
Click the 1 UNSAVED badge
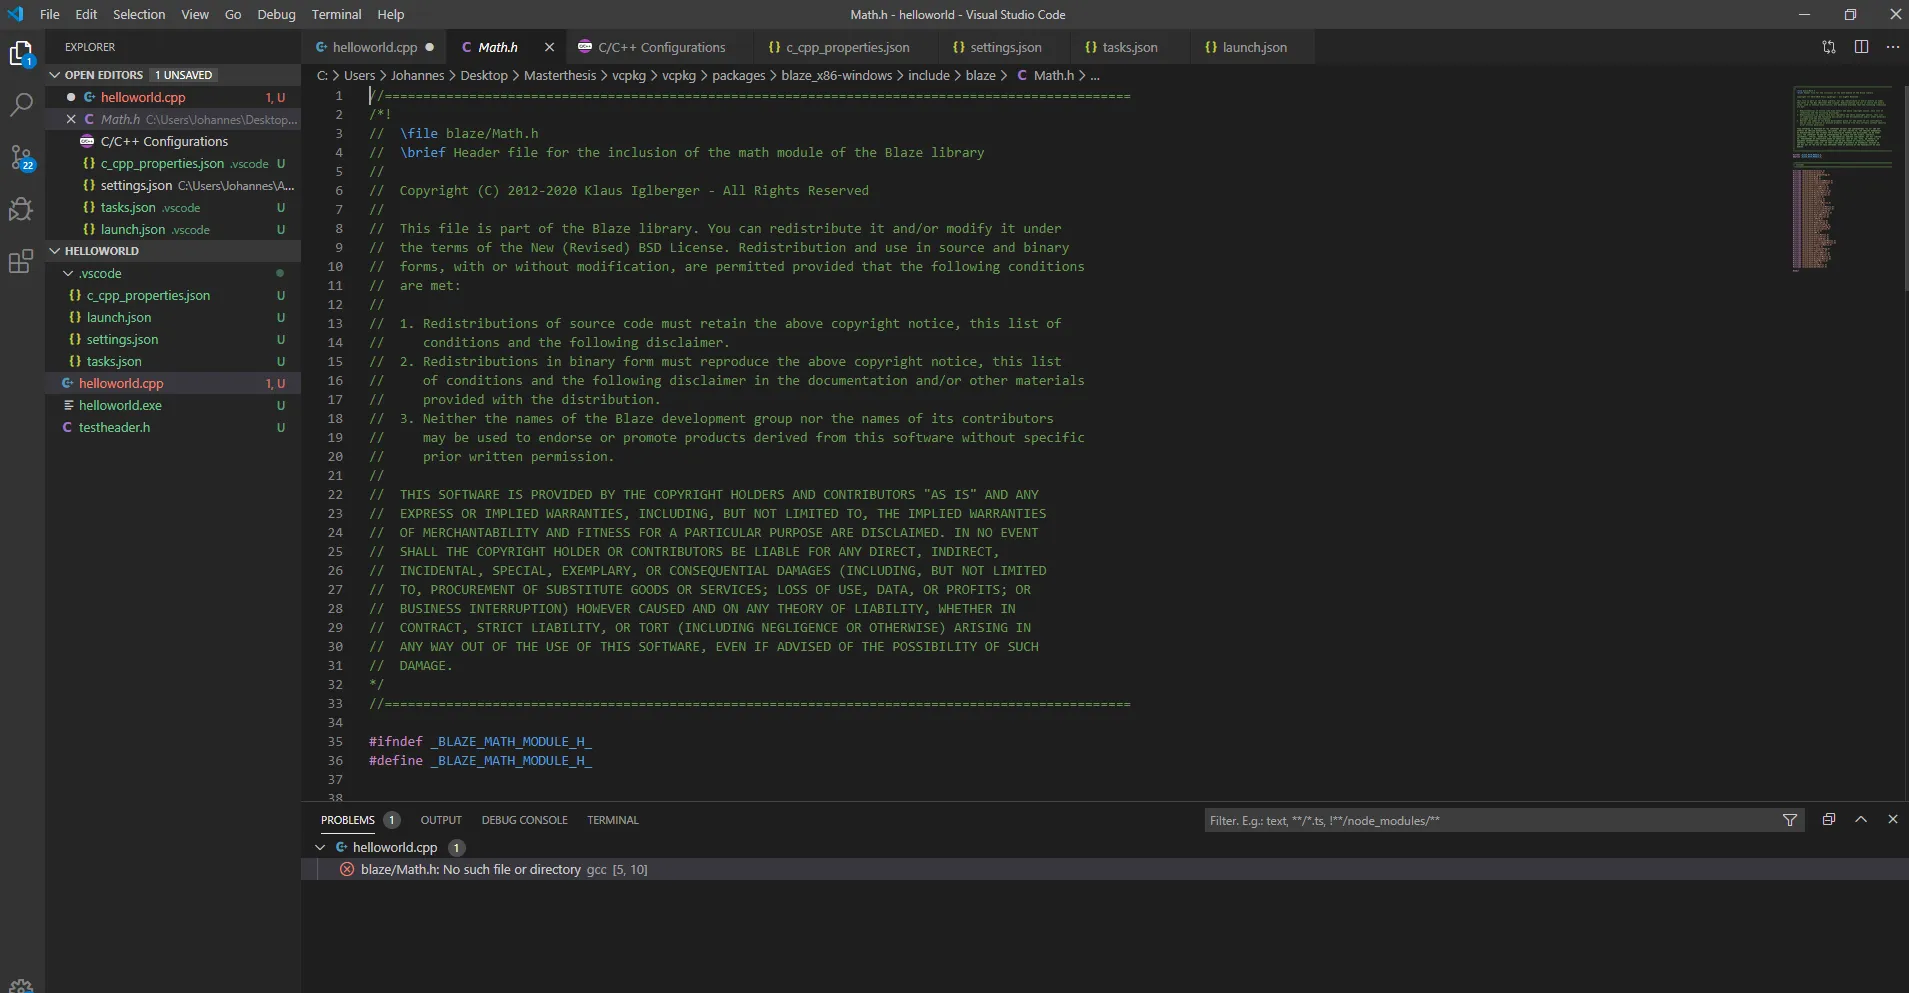tap(184, 75)
